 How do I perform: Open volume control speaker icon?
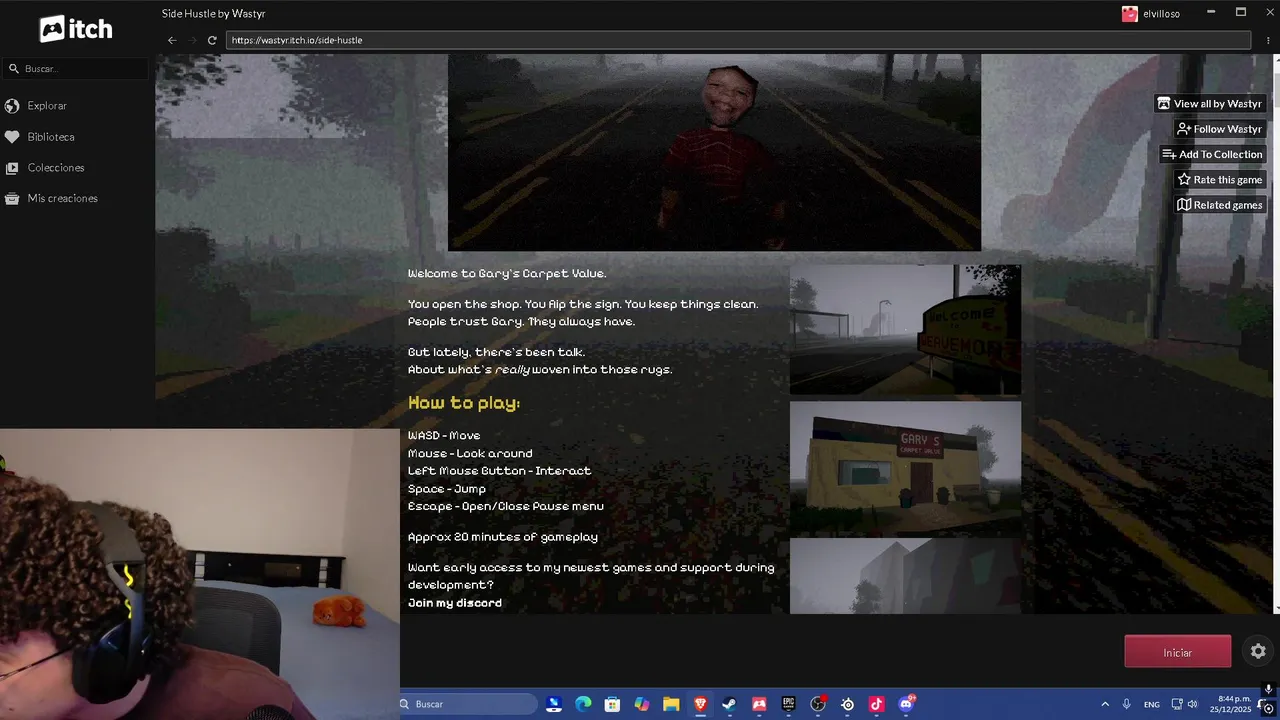click(1192, 704)
